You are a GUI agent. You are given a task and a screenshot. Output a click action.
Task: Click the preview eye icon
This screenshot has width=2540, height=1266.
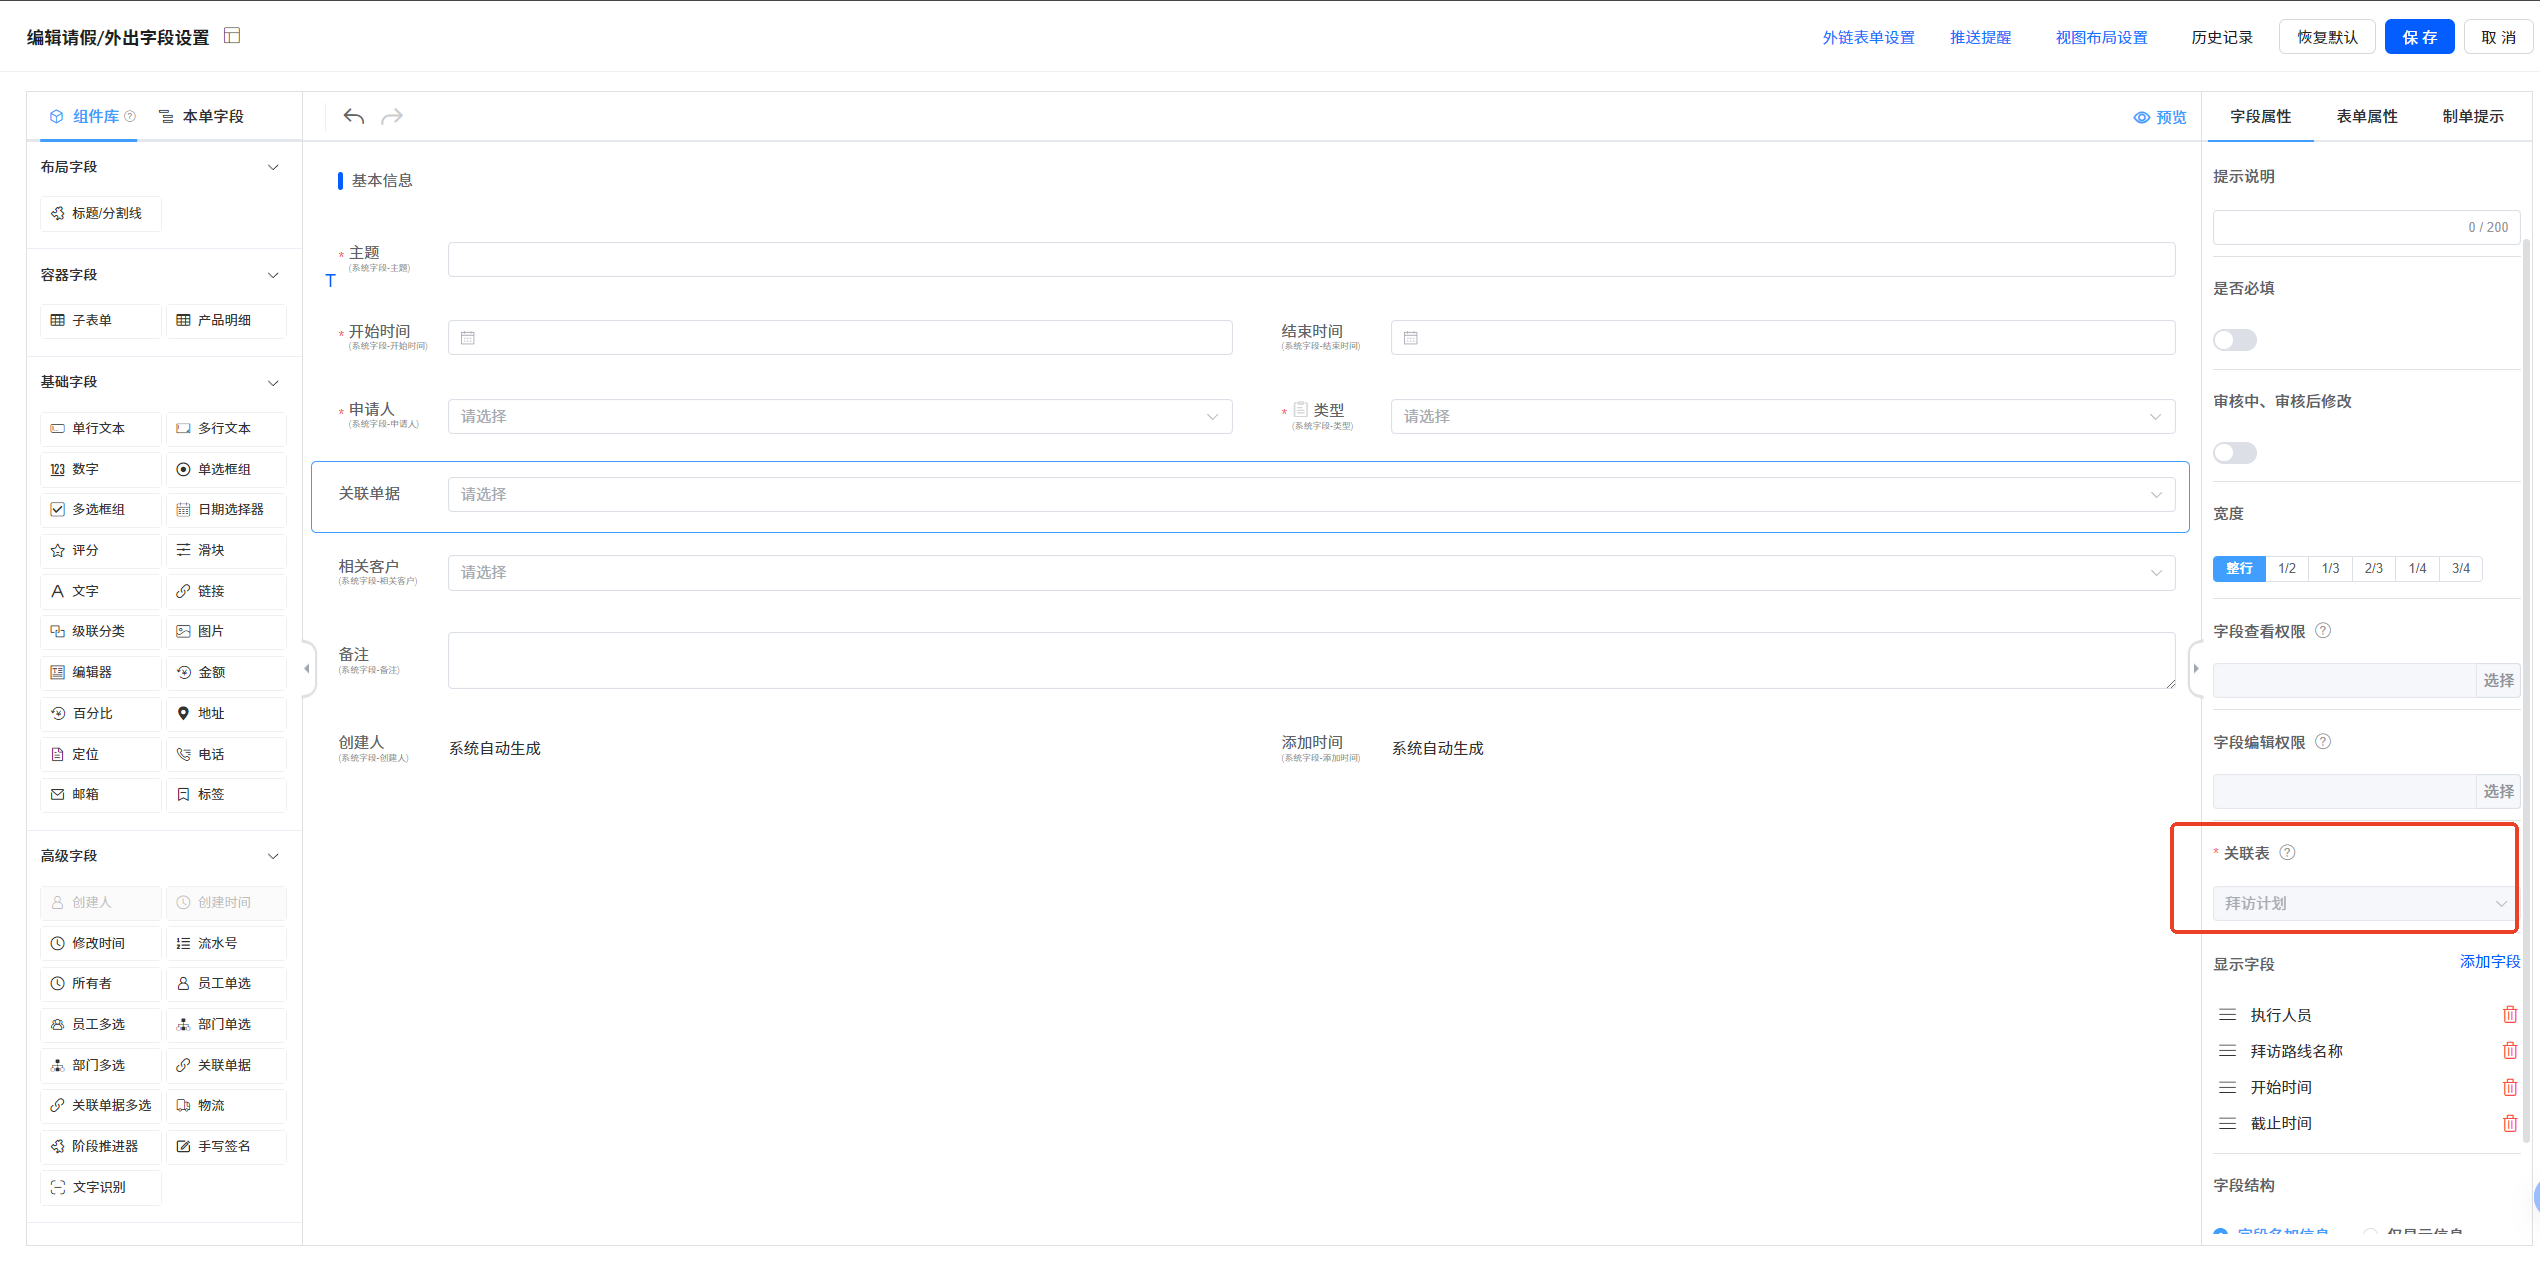pyautogui.click(x=2141, y=117)
